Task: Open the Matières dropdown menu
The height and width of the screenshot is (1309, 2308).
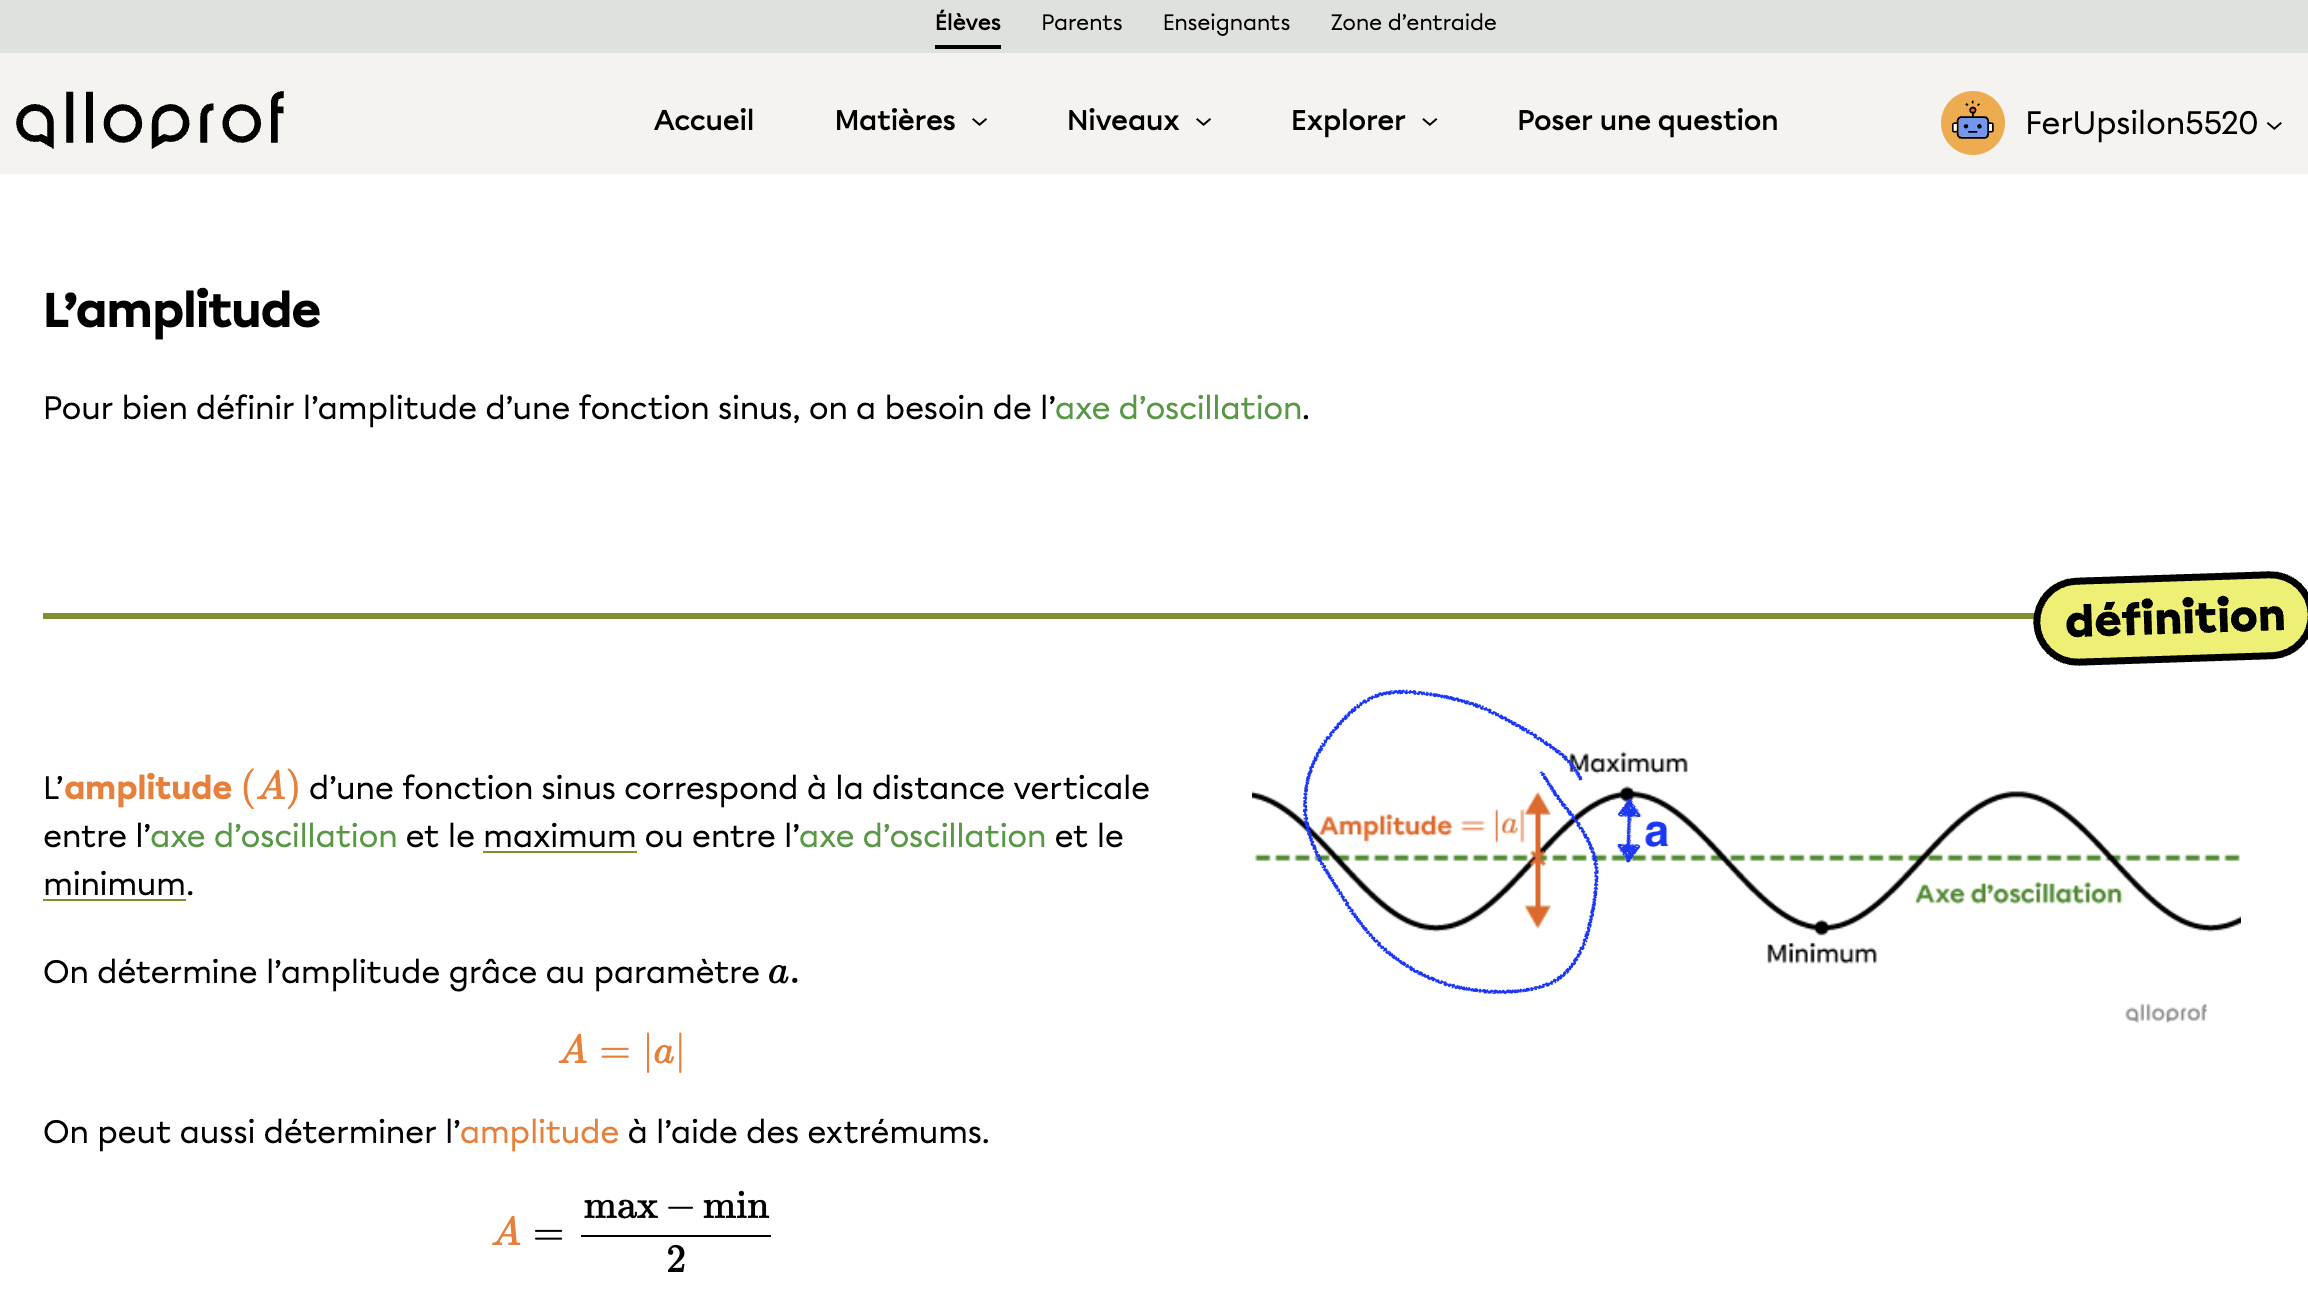Action: 911,121
